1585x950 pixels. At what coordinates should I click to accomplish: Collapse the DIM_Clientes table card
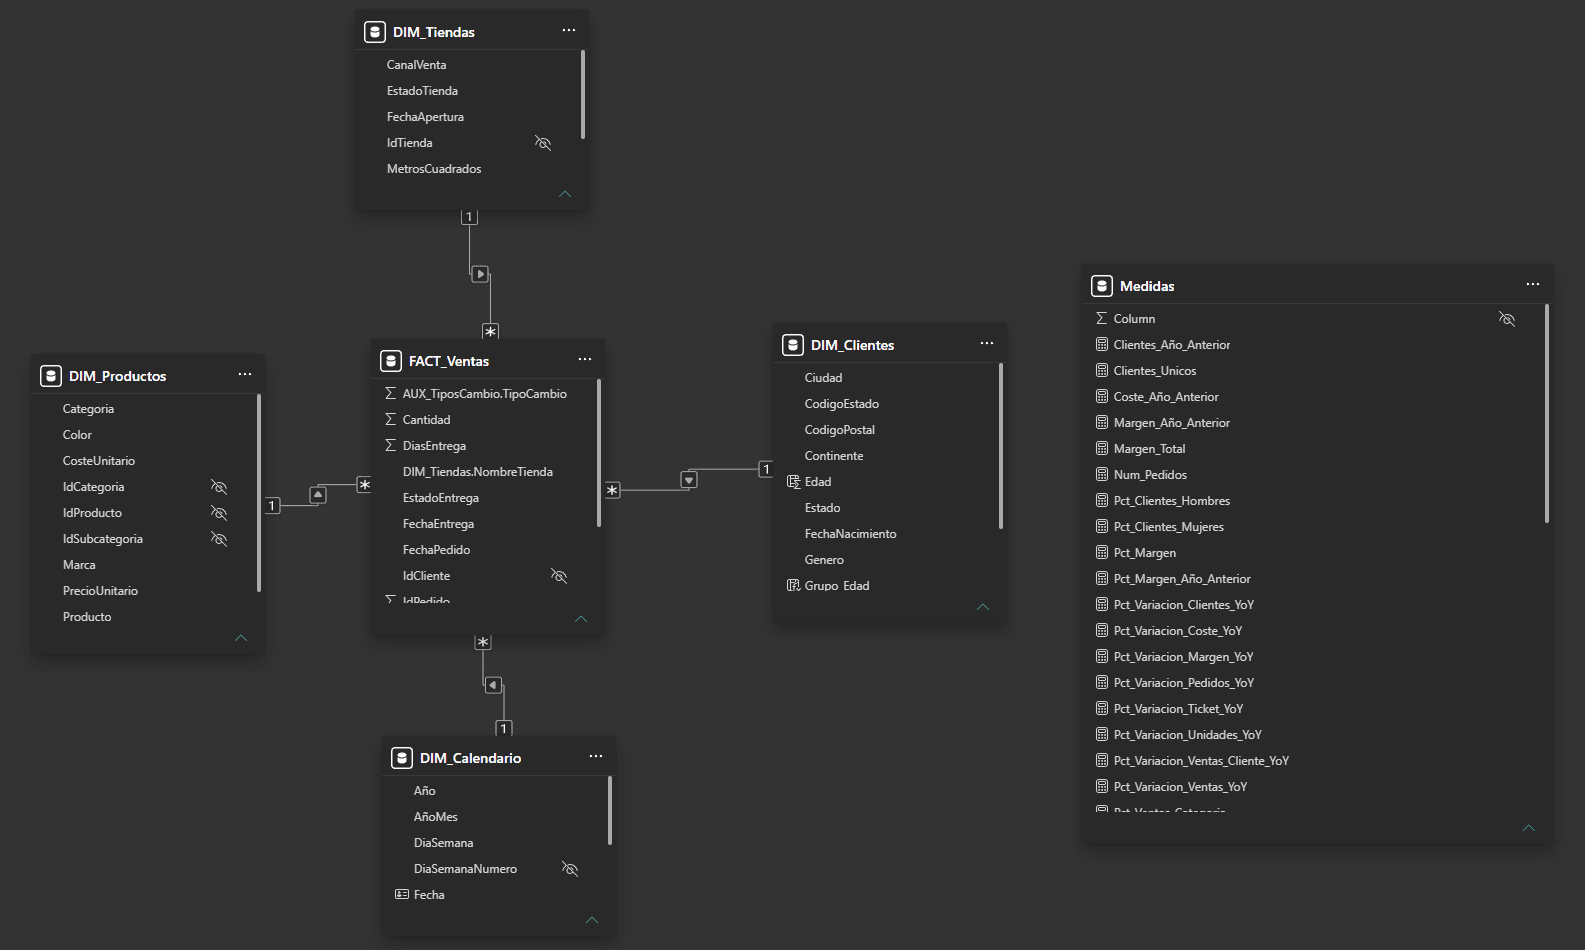tap(983, 607)
